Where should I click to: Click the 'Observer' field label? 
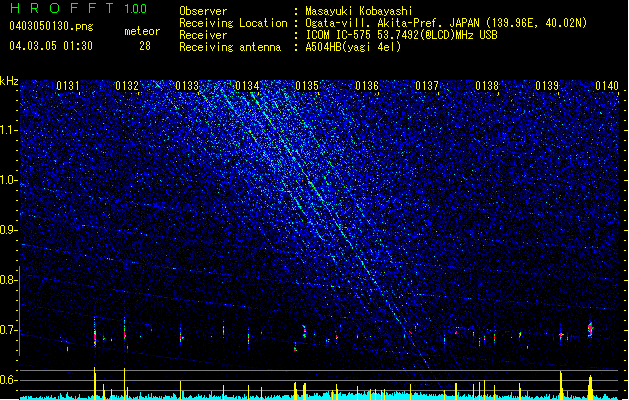point(203,11)
